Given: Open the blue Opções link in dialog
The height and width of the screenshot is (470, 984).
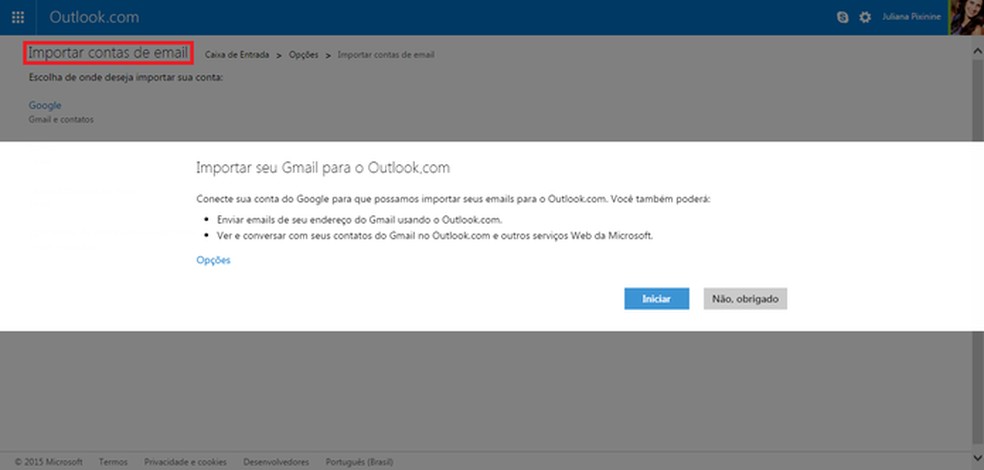Looking at the screenshot, I should [x=213, y=260].
